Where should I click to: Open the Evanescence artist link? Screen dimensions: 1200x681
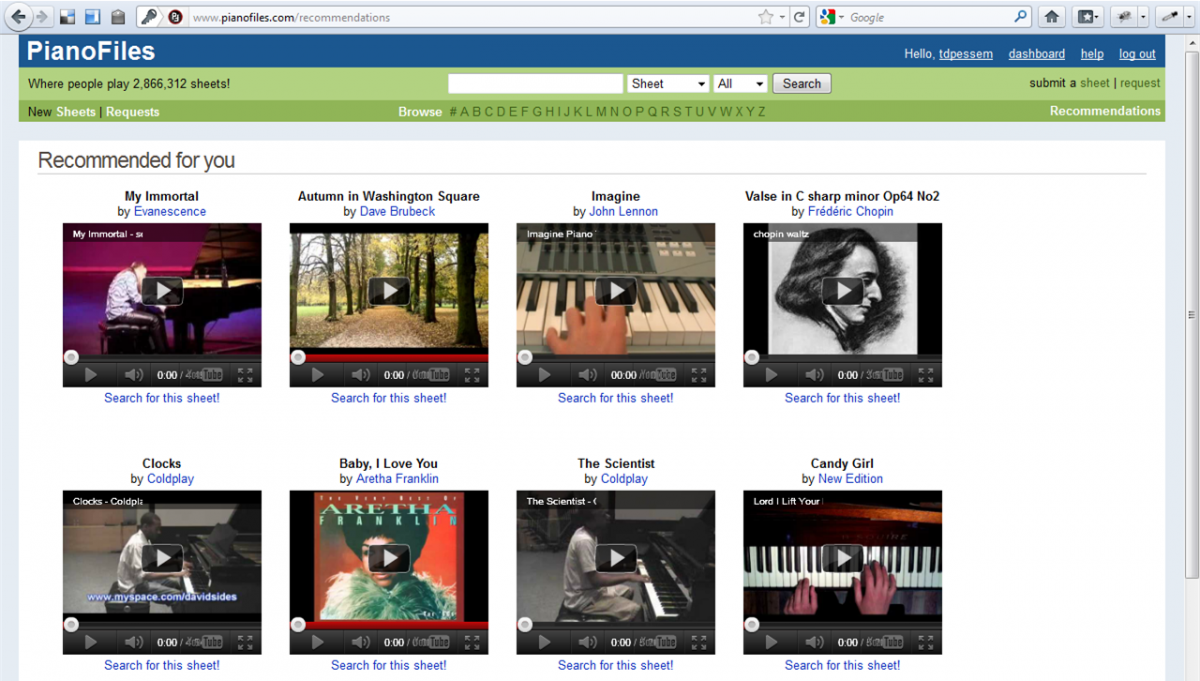click(x=170, y=212)
